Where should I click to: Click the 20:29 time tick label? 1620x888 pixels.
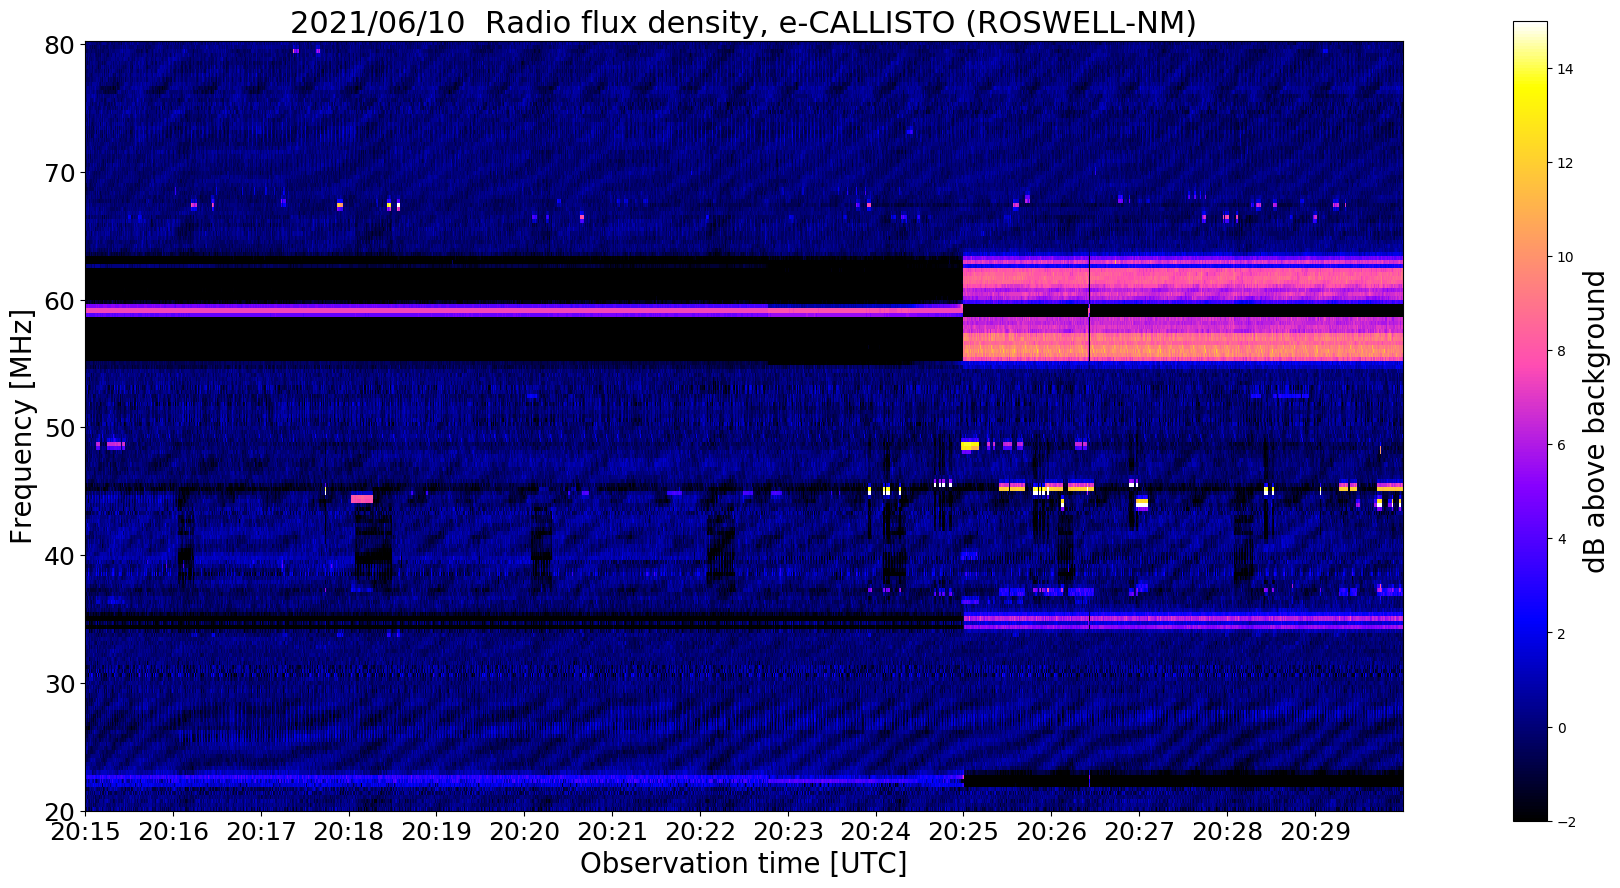point(1314,832)
